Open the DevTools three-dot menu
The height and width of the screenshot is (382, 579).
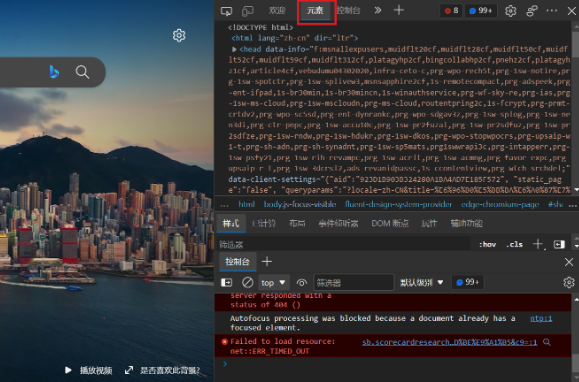point(552,11)
